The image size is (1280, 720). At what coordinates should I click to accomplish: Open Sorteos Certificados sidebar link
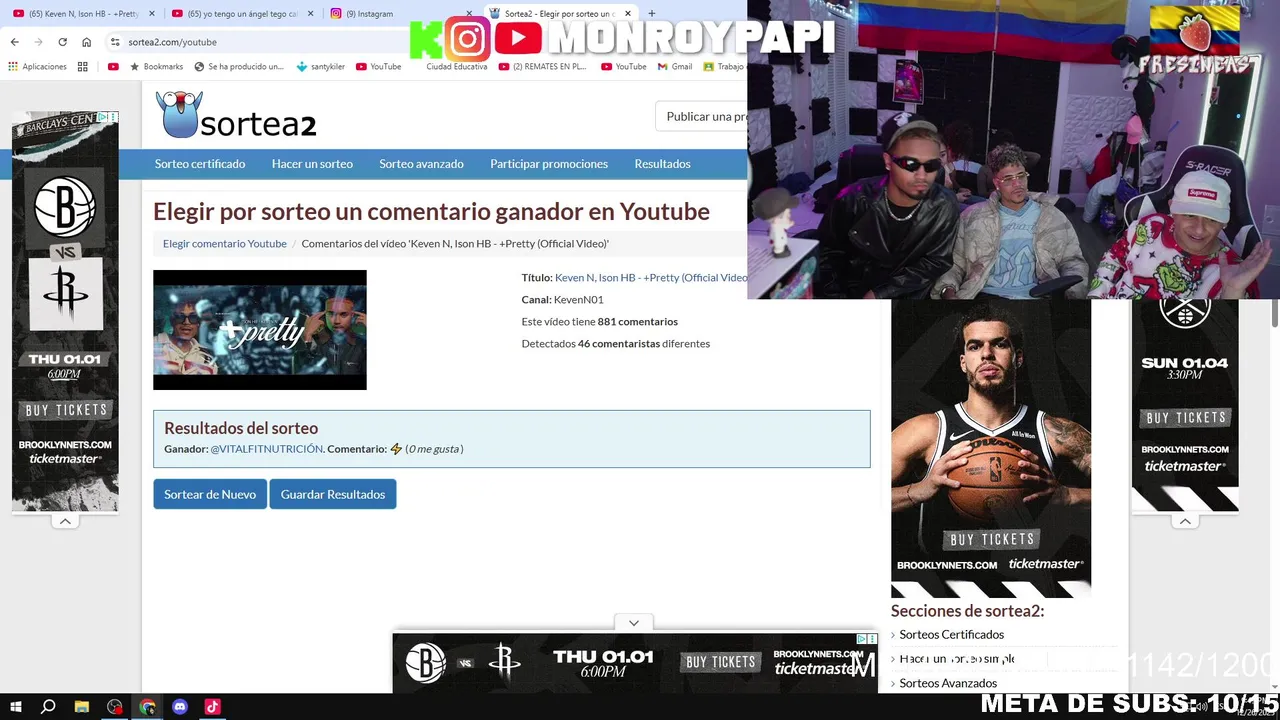951,635
